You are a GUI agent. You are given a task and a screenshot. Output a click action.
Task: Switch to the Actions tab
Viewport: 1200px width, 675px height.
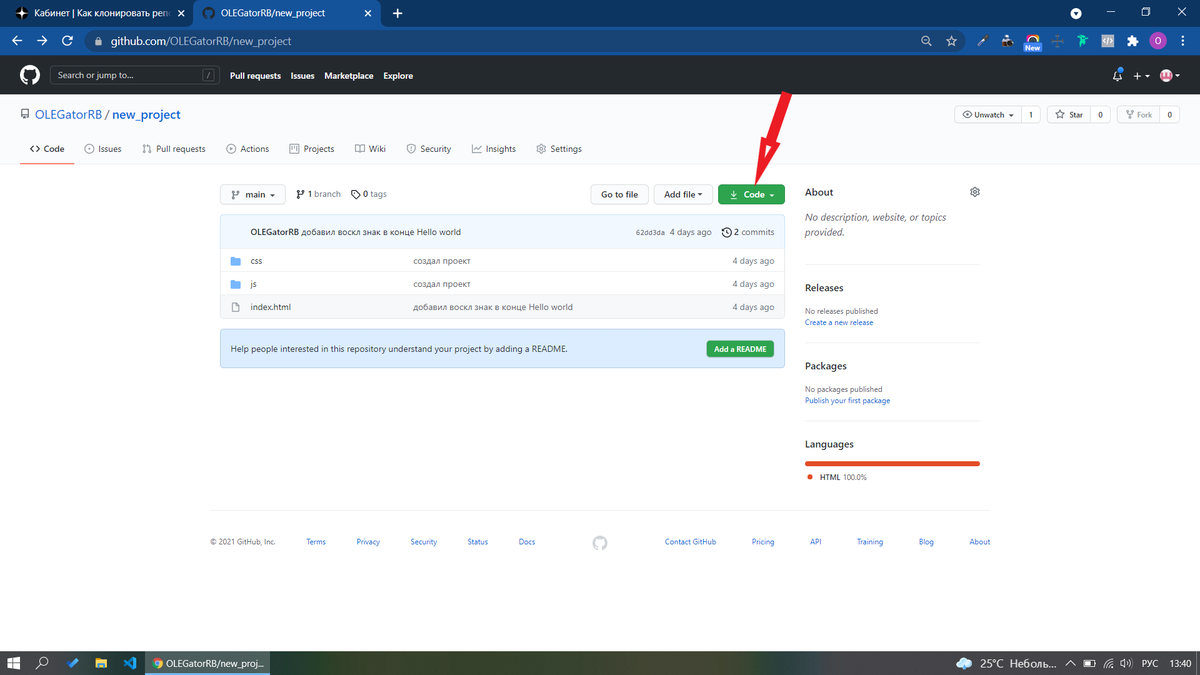tap(248, 149)
